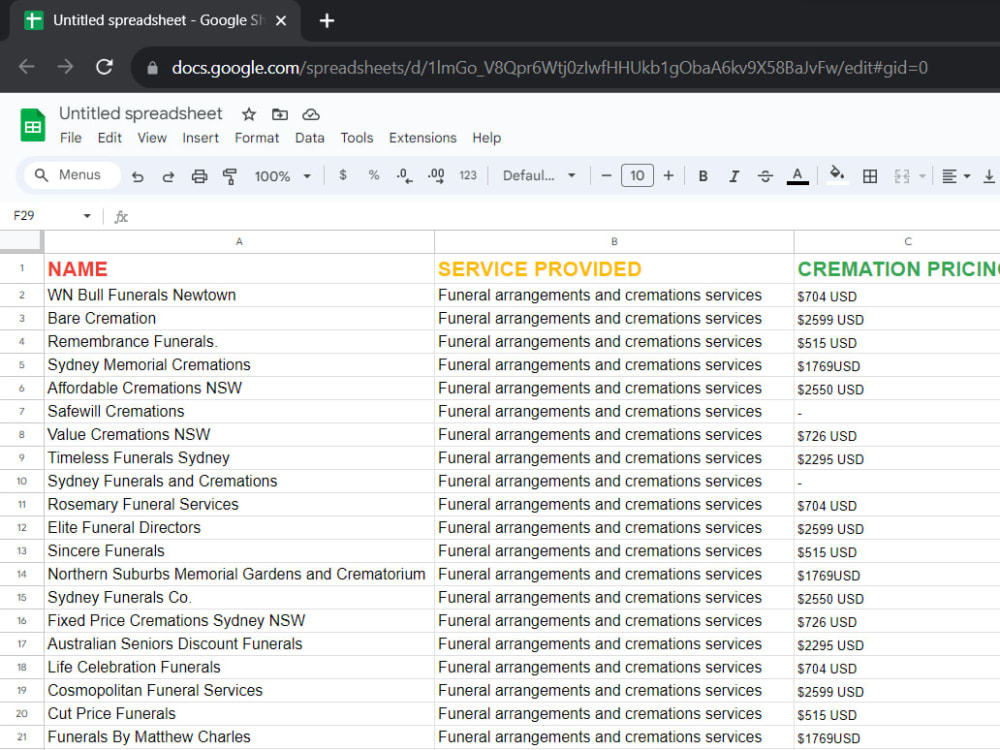Viewport: 1000px width, 750px height.
Task: Undo the last action
Action: (x=138, y=175)
